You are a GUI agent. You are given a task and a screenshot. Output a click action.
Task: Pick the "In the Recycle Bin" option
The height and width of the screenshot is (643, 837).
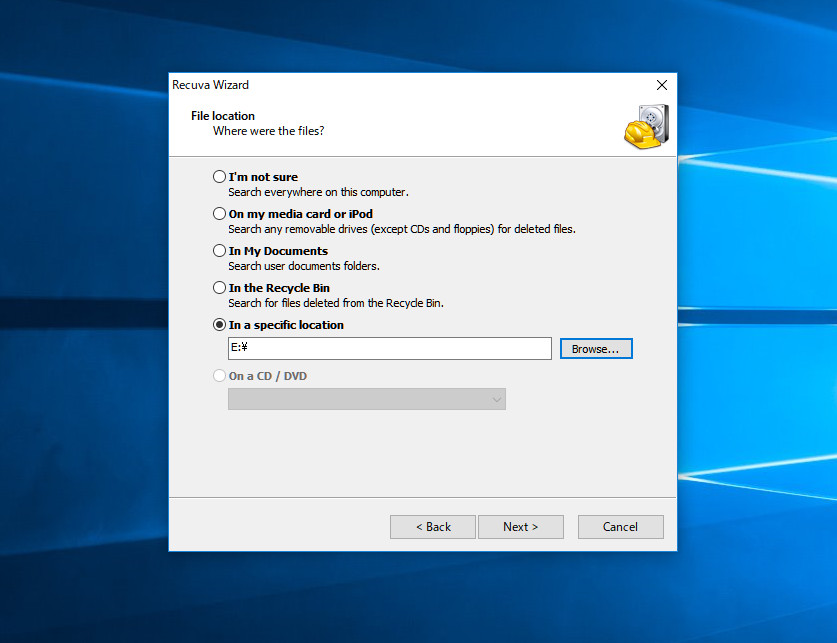click(220, 288)
